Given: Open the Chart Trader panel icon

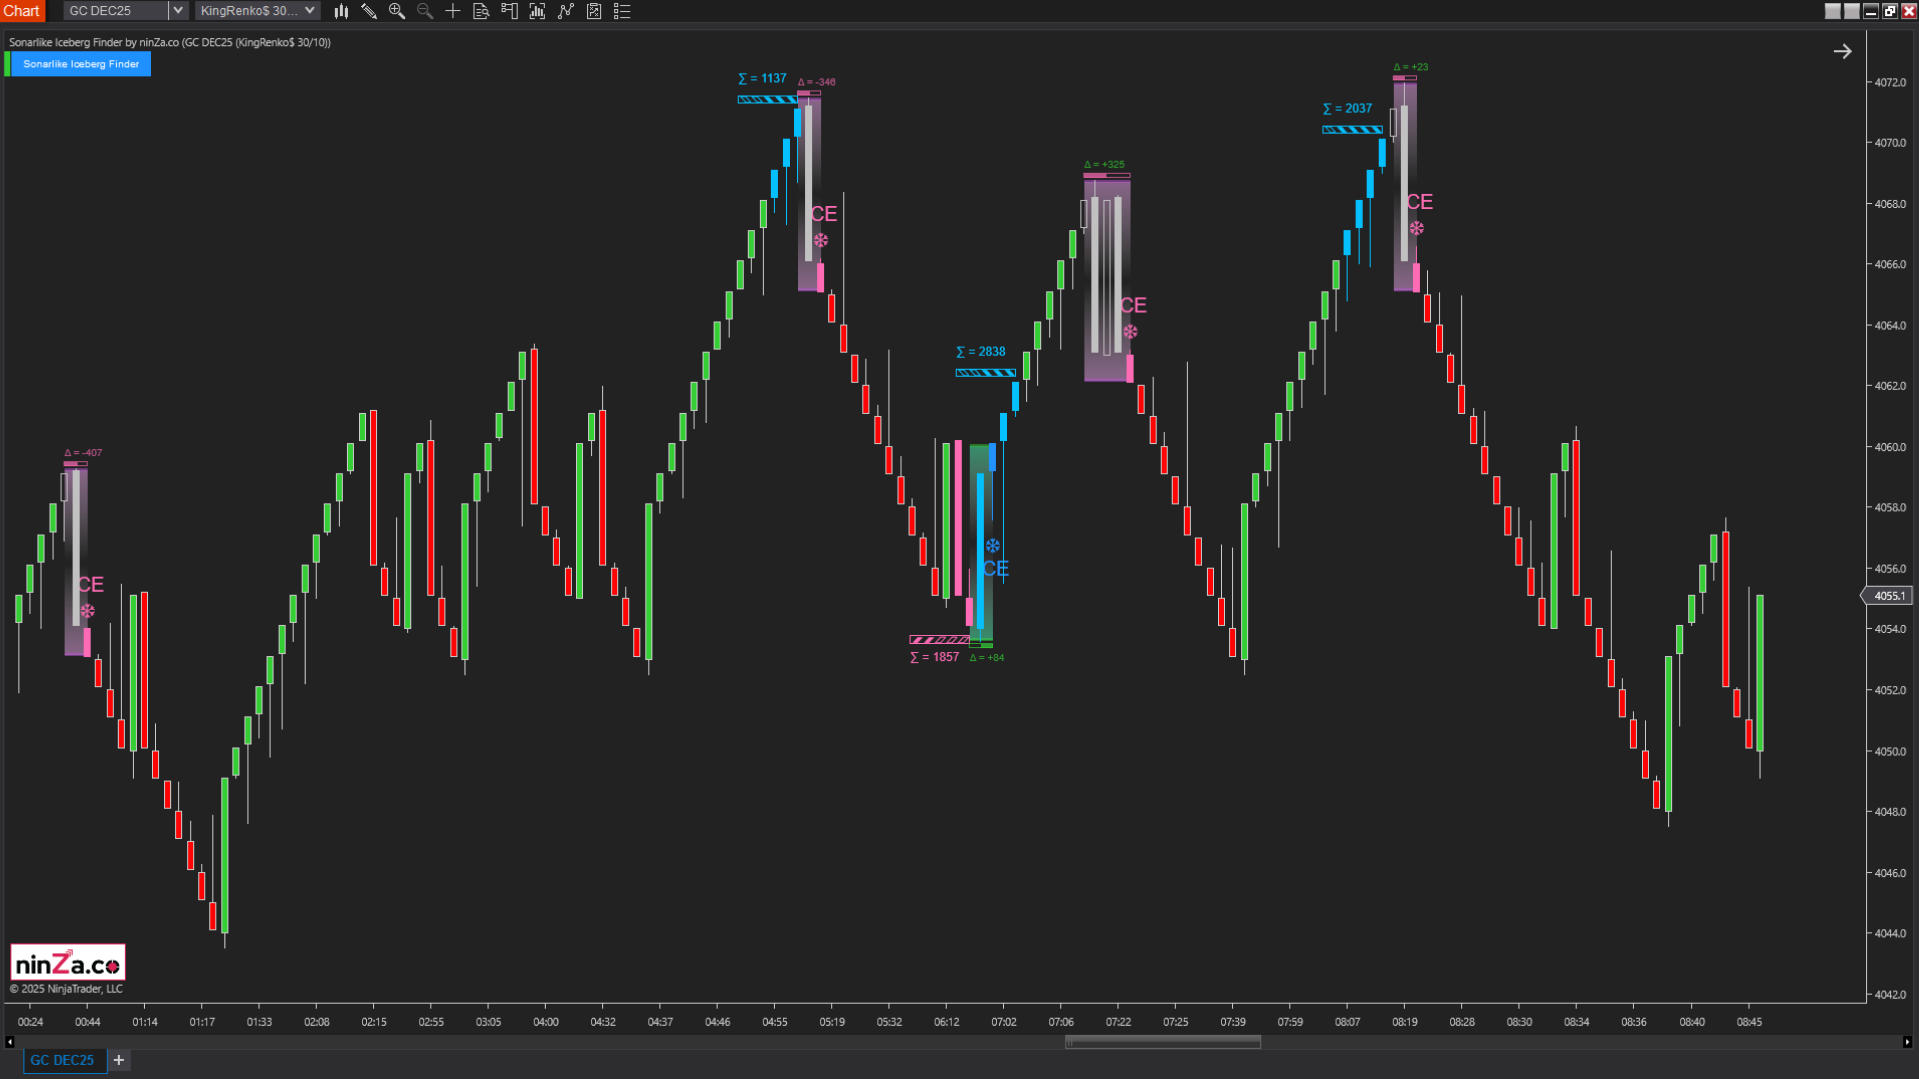Looking at the screenshot, I should pyautogui.click(x=509, y=11).
